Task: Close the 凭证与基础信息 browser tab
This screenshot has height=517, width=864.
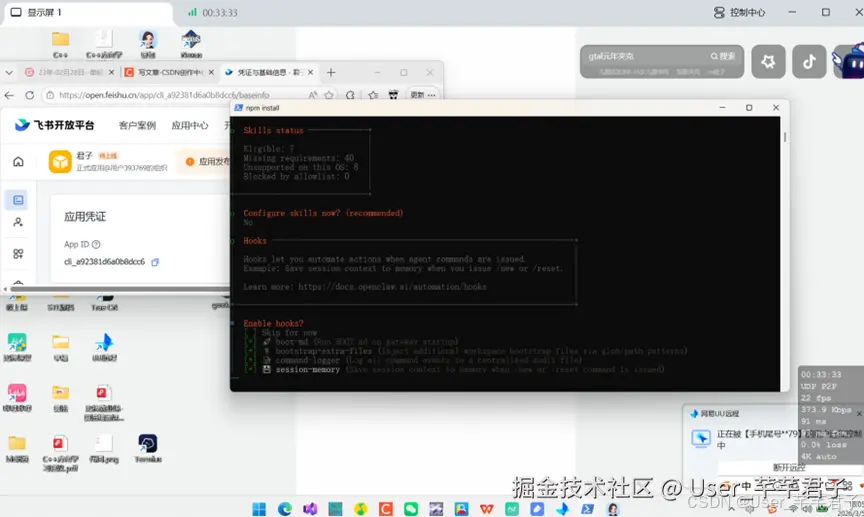Action: click(311, 72)
